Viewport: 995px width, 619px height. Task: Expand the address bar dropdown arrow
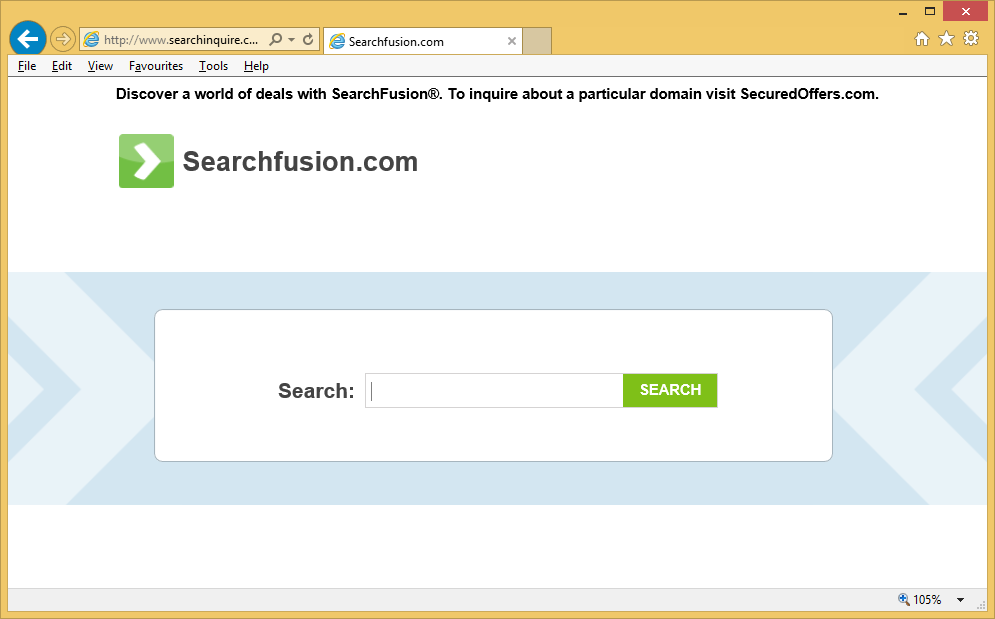(292, 40)
